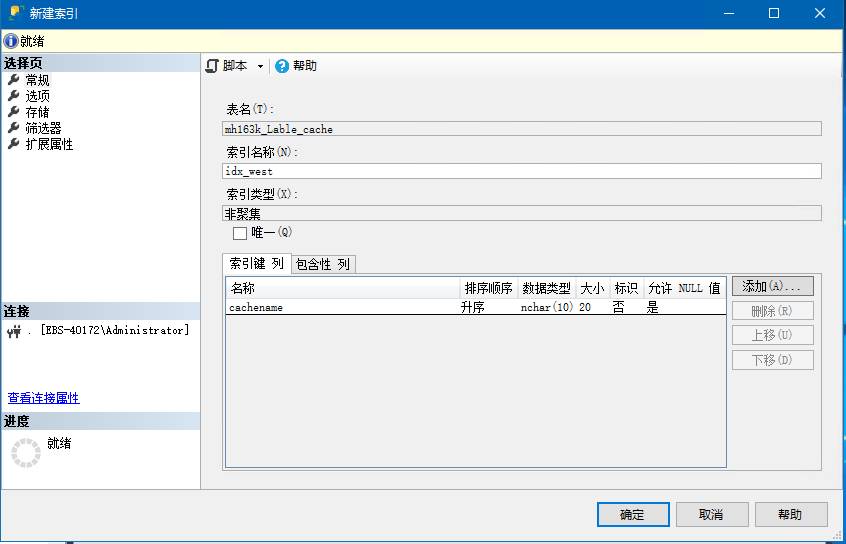Screen dimensions: 846x544
Task: Open the 扩展属性 page in sidebar
Action: [x=49, y=144]
